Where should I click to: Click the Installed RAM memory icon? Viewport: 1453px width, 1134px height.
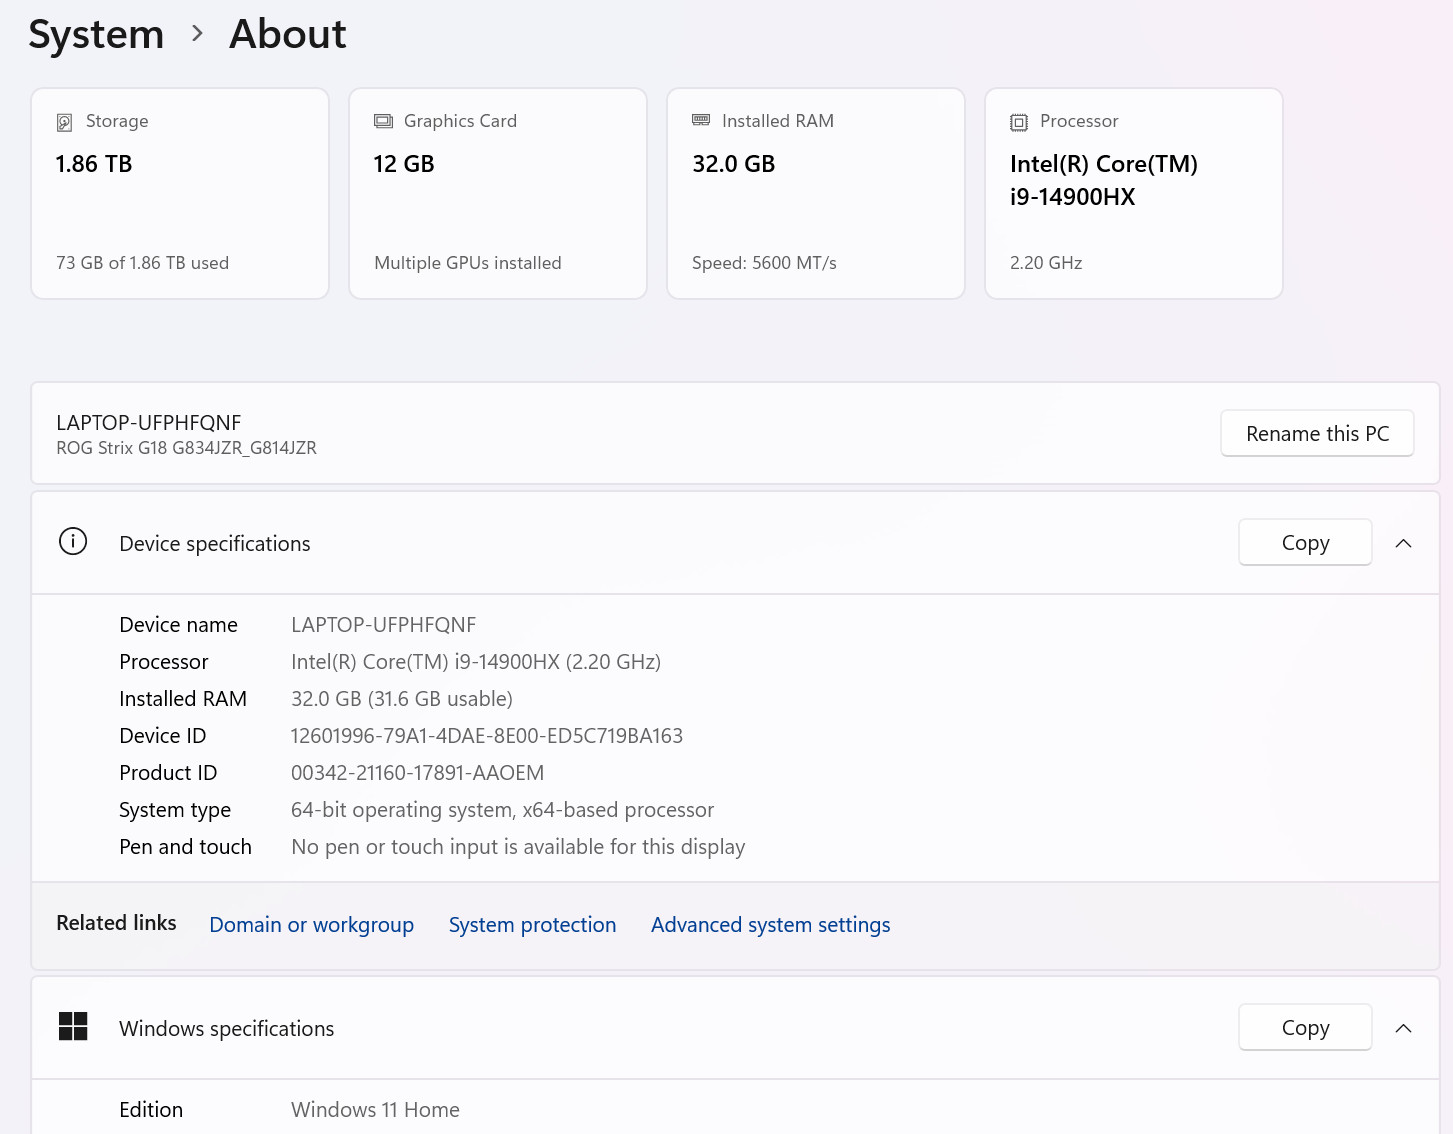click(701, 120)
